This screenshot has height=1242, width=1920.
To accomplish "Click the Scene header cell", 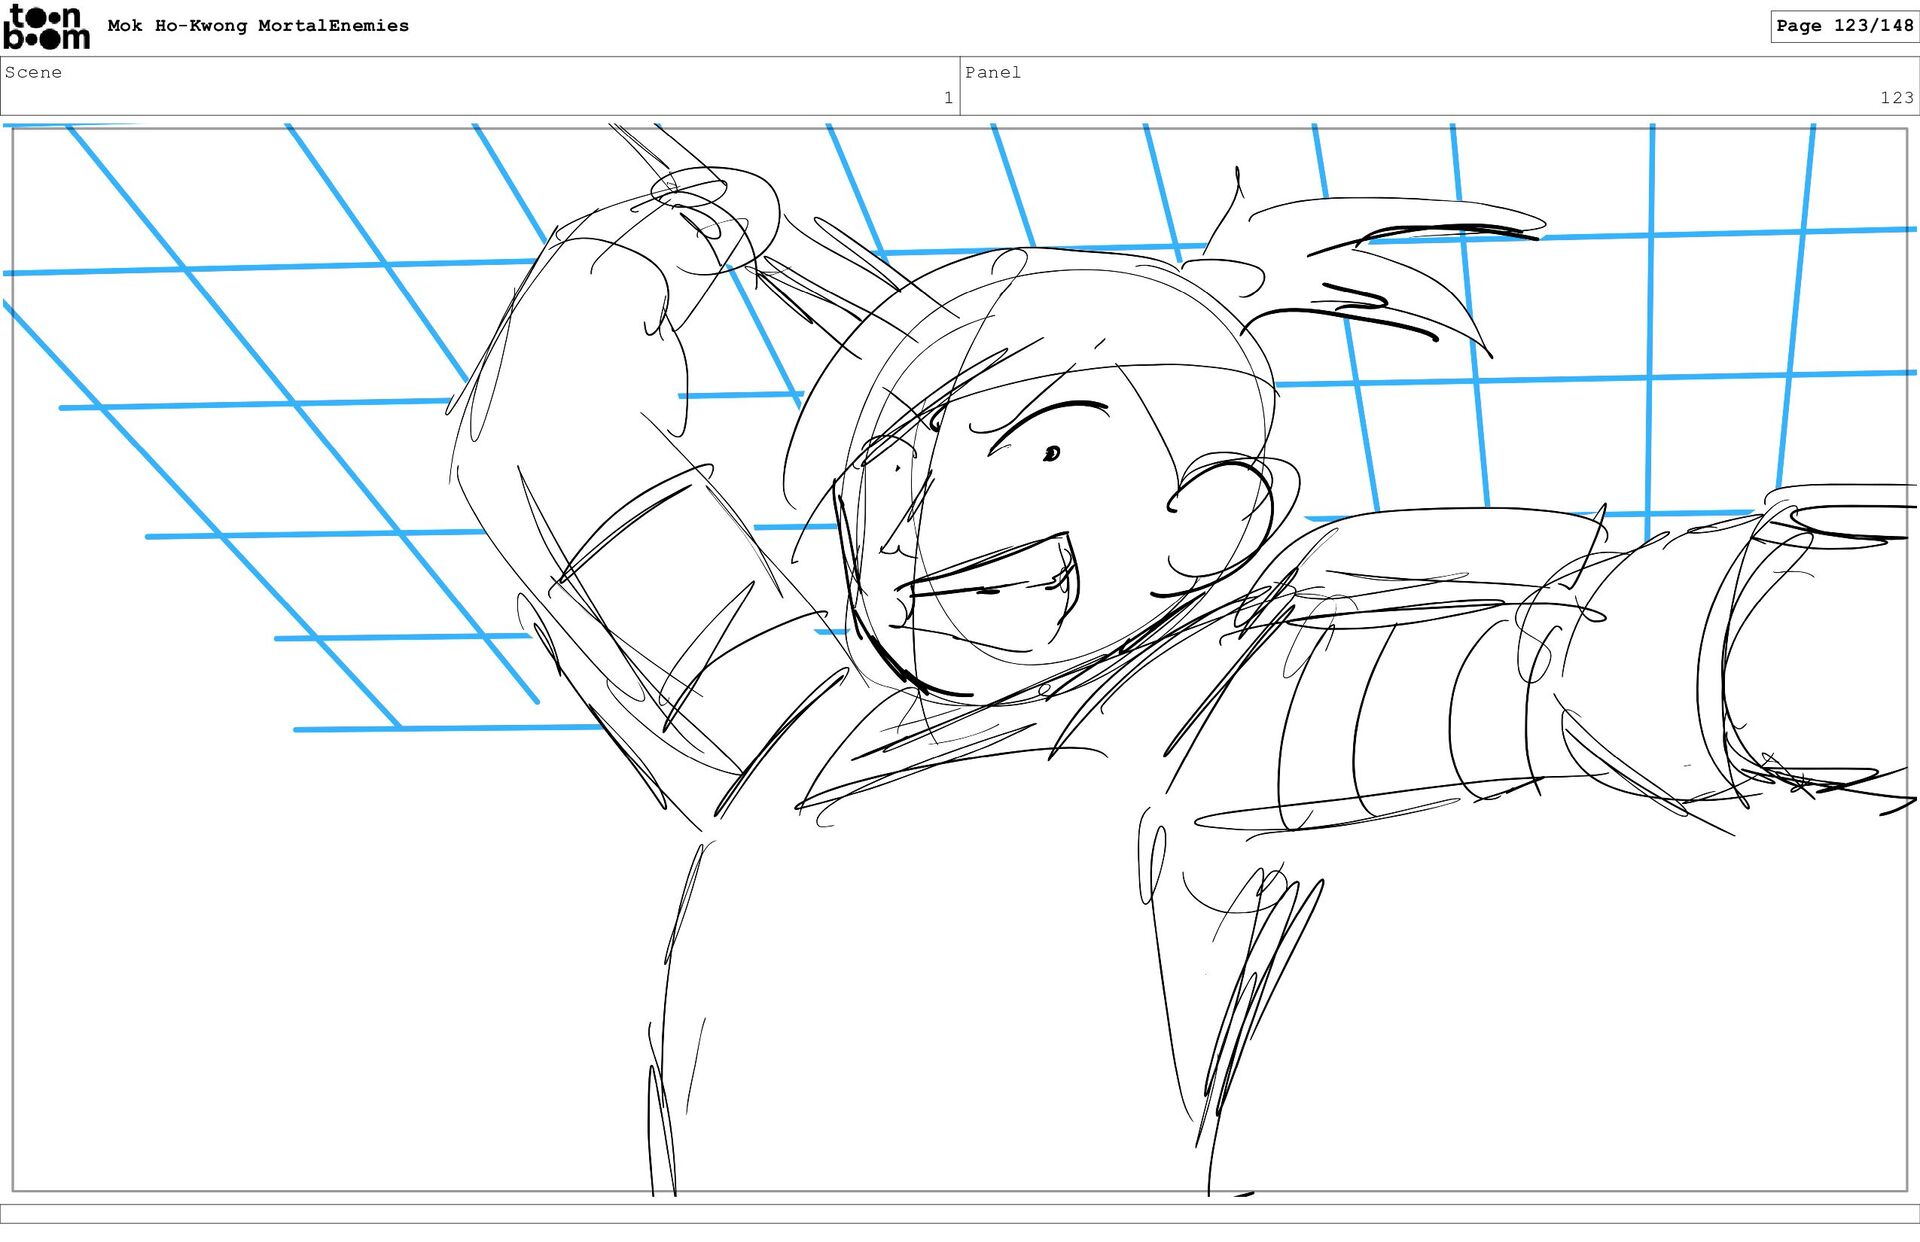I will 480,86.
